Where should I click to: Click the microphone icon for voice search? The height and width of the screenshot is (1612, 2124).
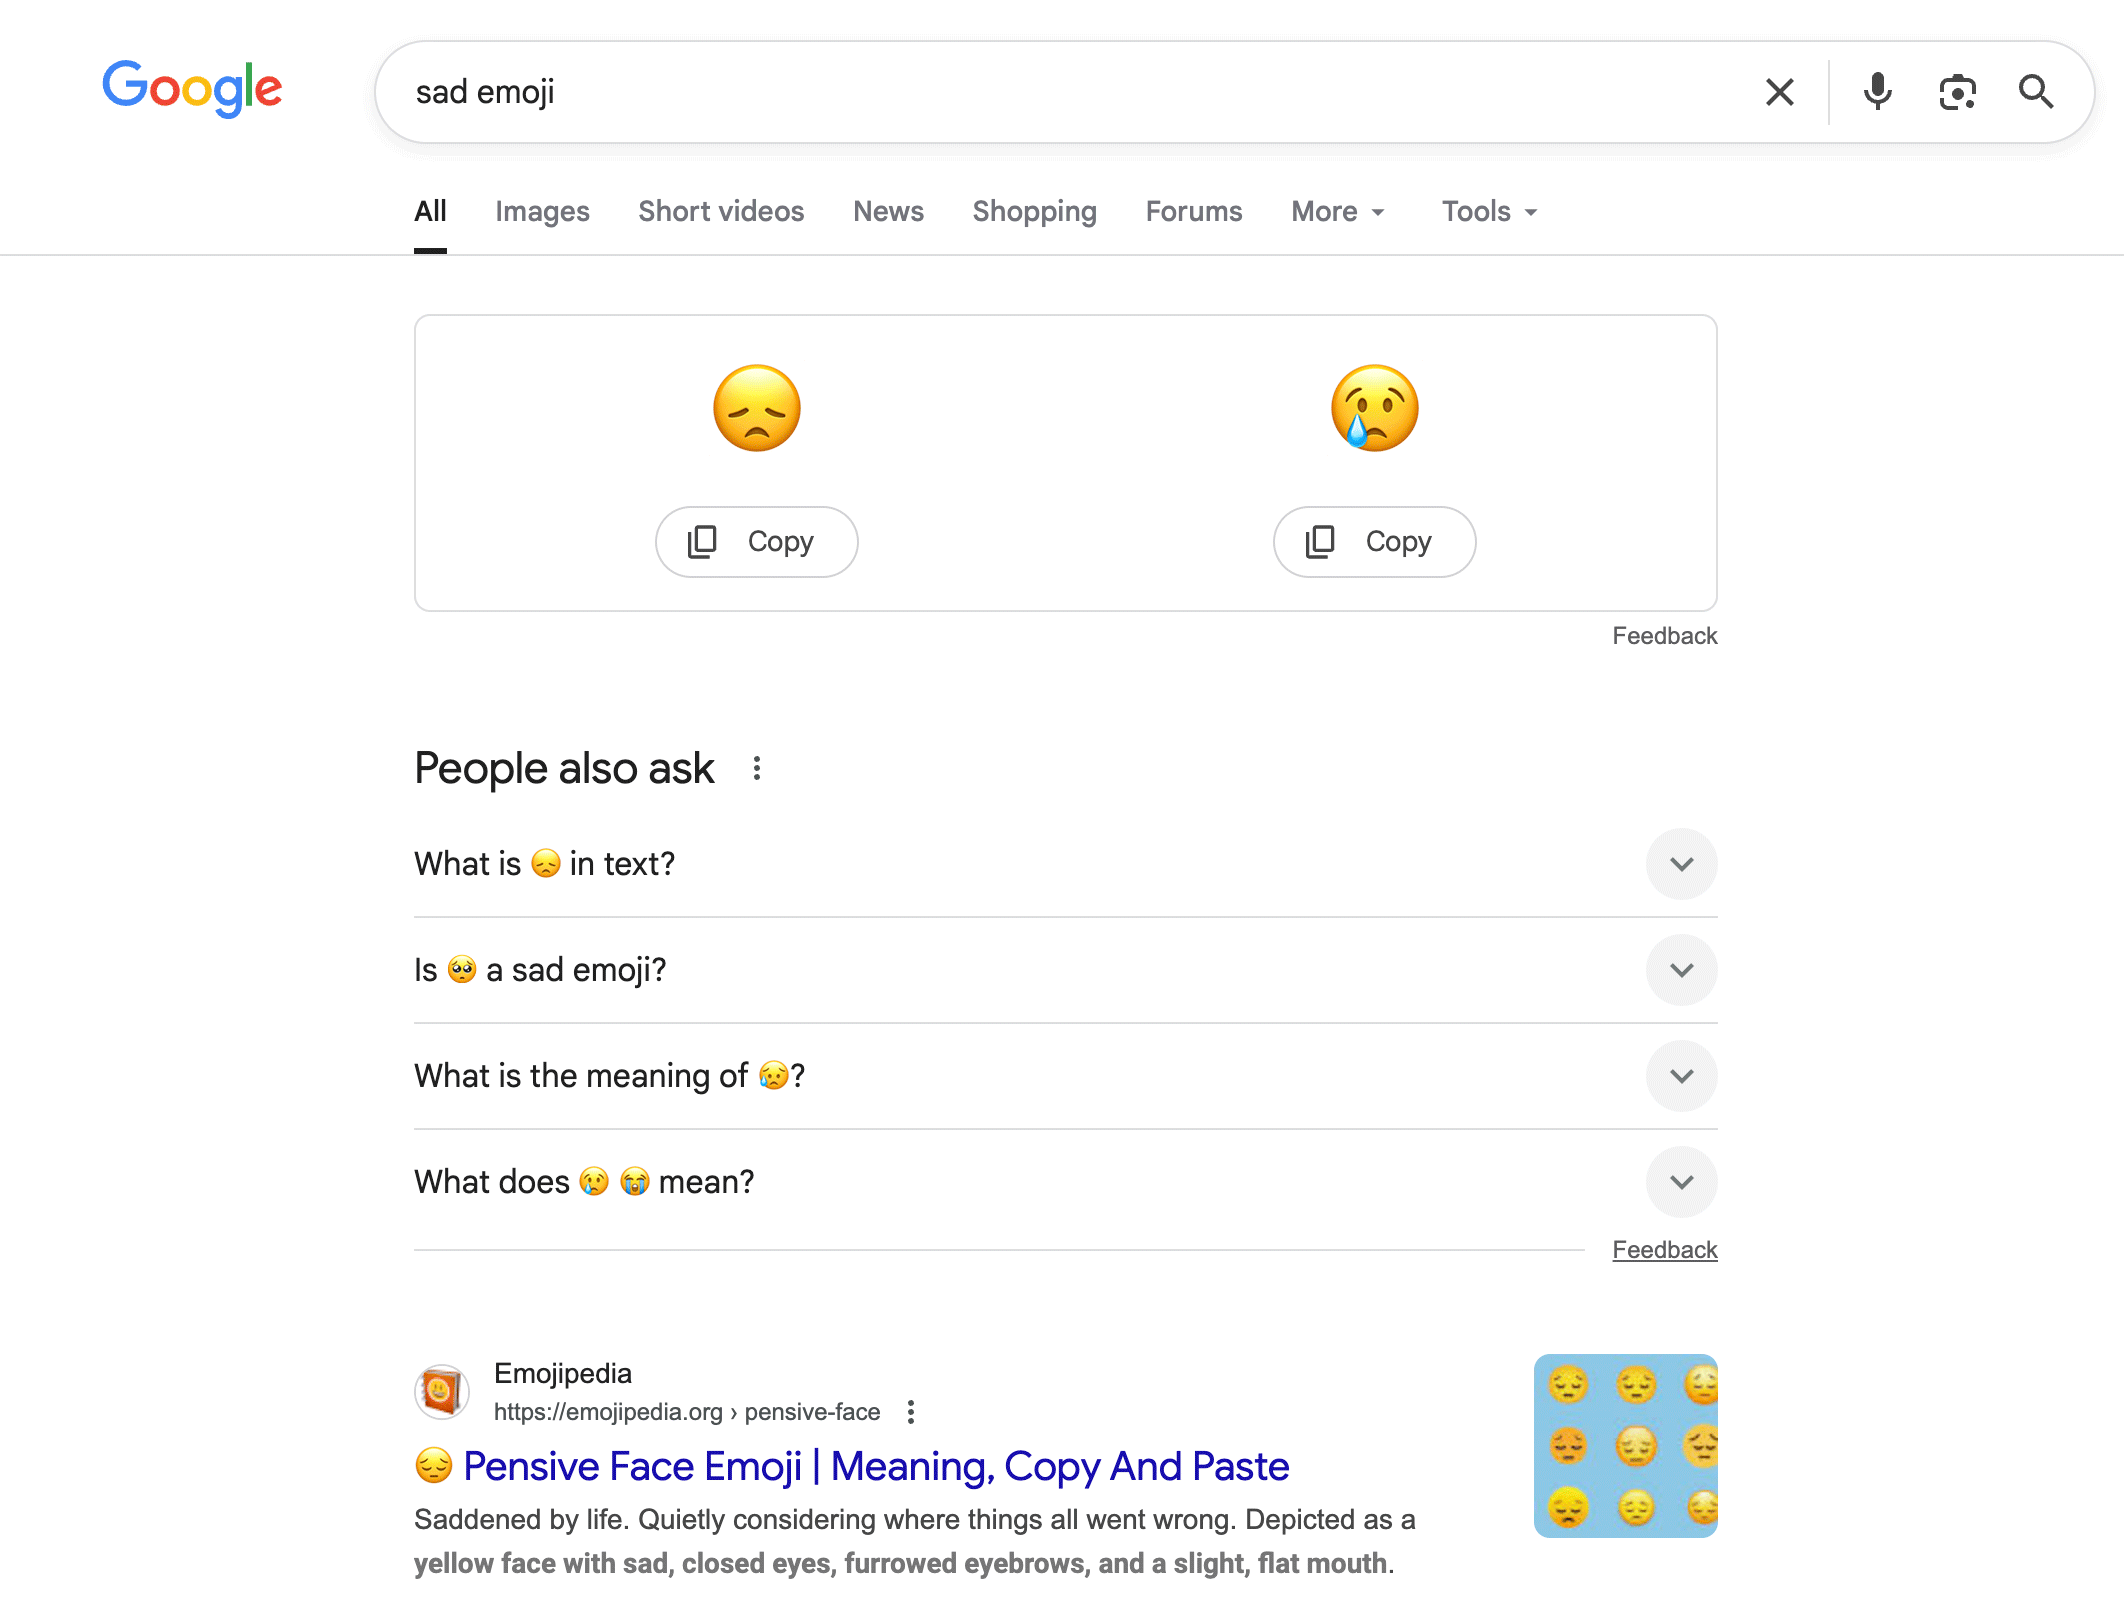tap(1878, 91)
